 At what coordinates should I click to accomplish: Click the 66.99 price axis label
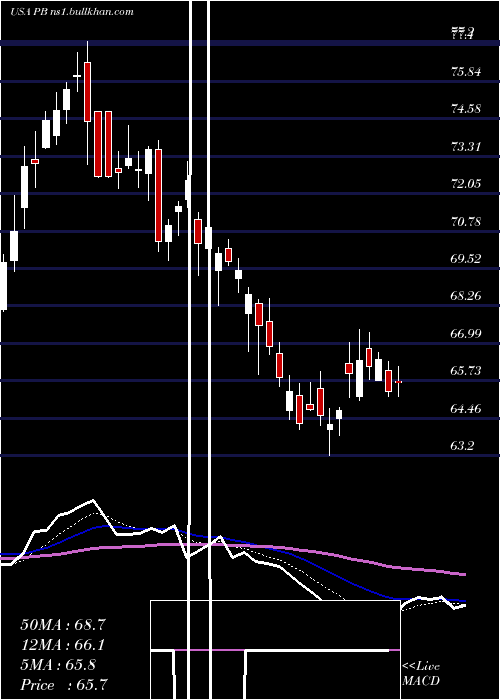click(466, 333)
